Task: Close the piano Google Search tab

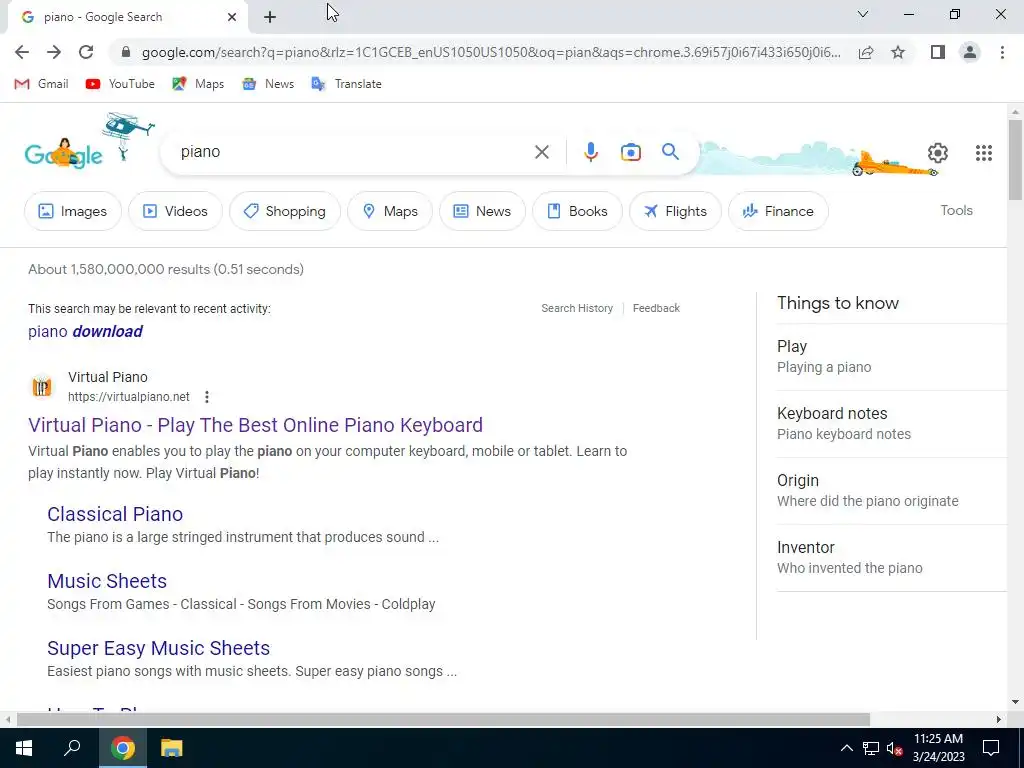Action: point(232,17)
